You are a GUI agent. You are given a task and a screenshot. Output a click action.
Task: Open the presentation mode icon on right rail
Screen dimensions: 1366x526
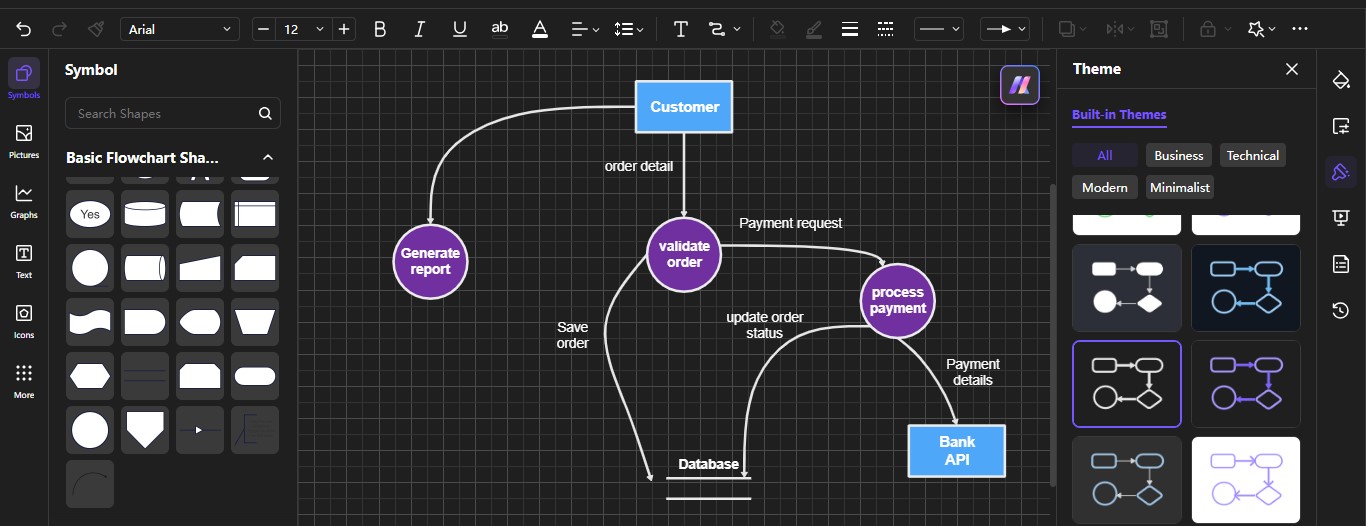[1341, 218]
